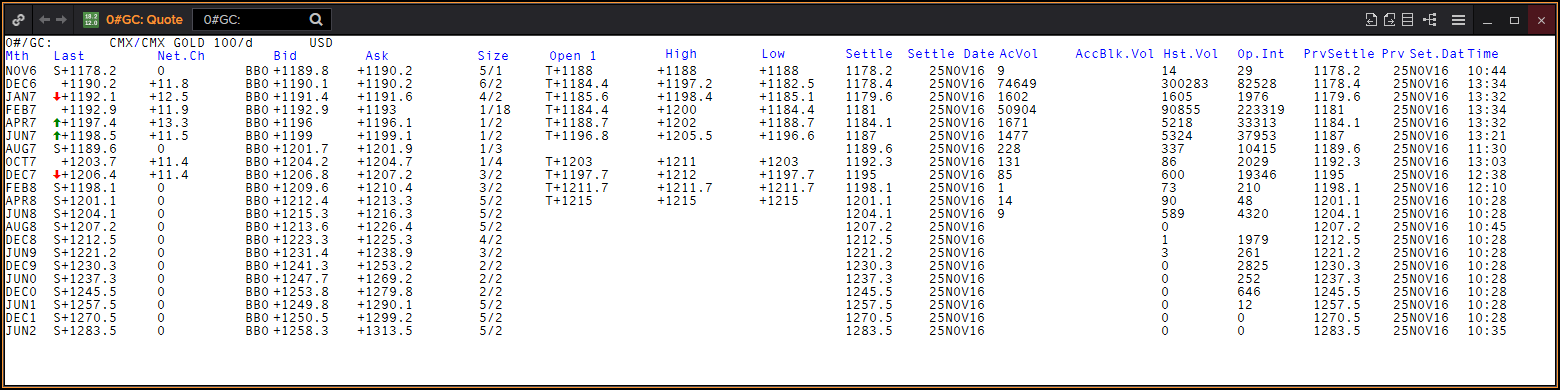The width and height of the screenshot is (1560, 390).
Task: Select the NOV6 contract month
Action: (x=21, y=71)
